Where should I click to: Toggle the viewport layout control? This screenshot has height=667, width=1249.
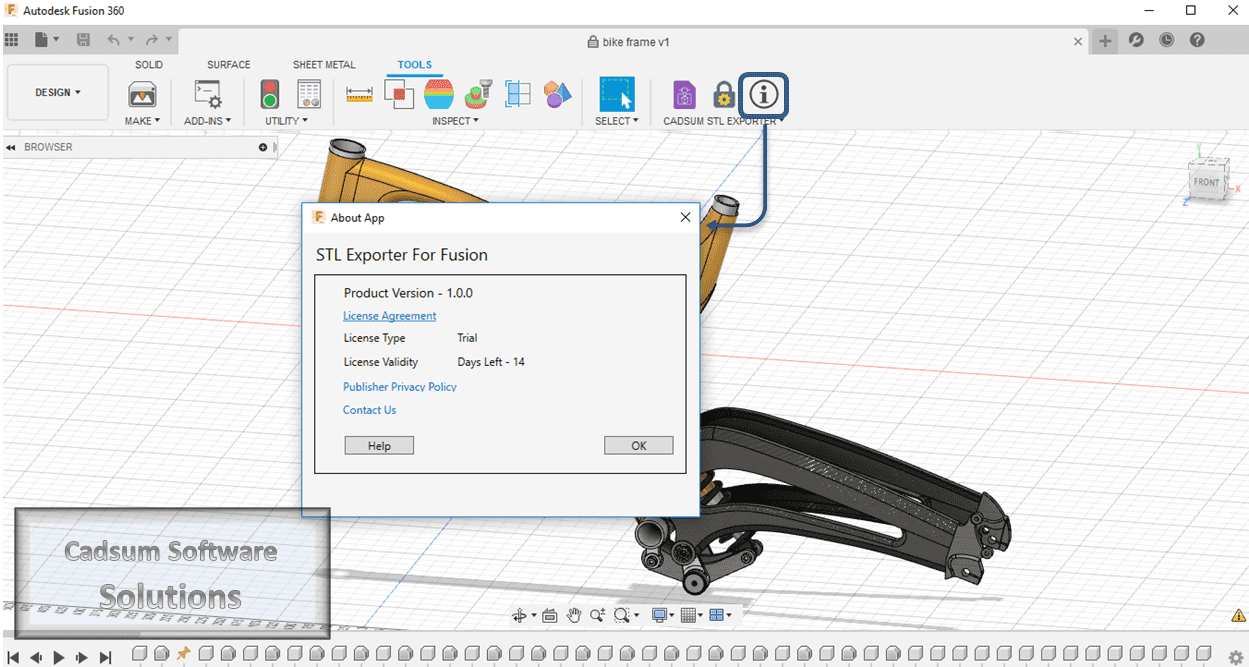[719, 615]
